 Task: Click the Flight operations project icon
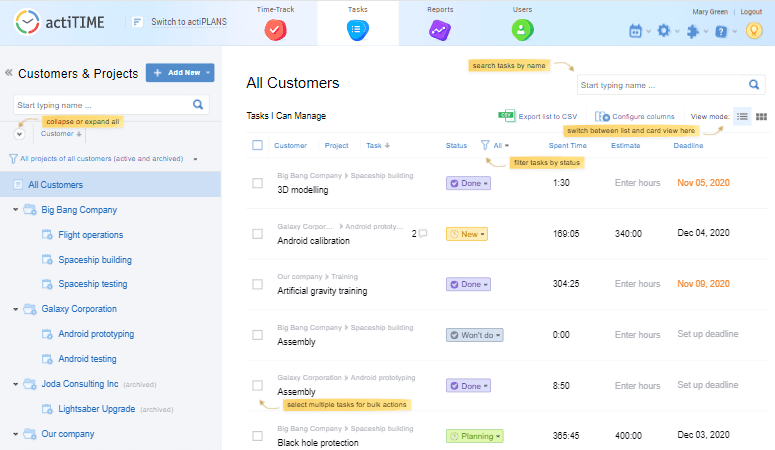click(x=47, y=234)
